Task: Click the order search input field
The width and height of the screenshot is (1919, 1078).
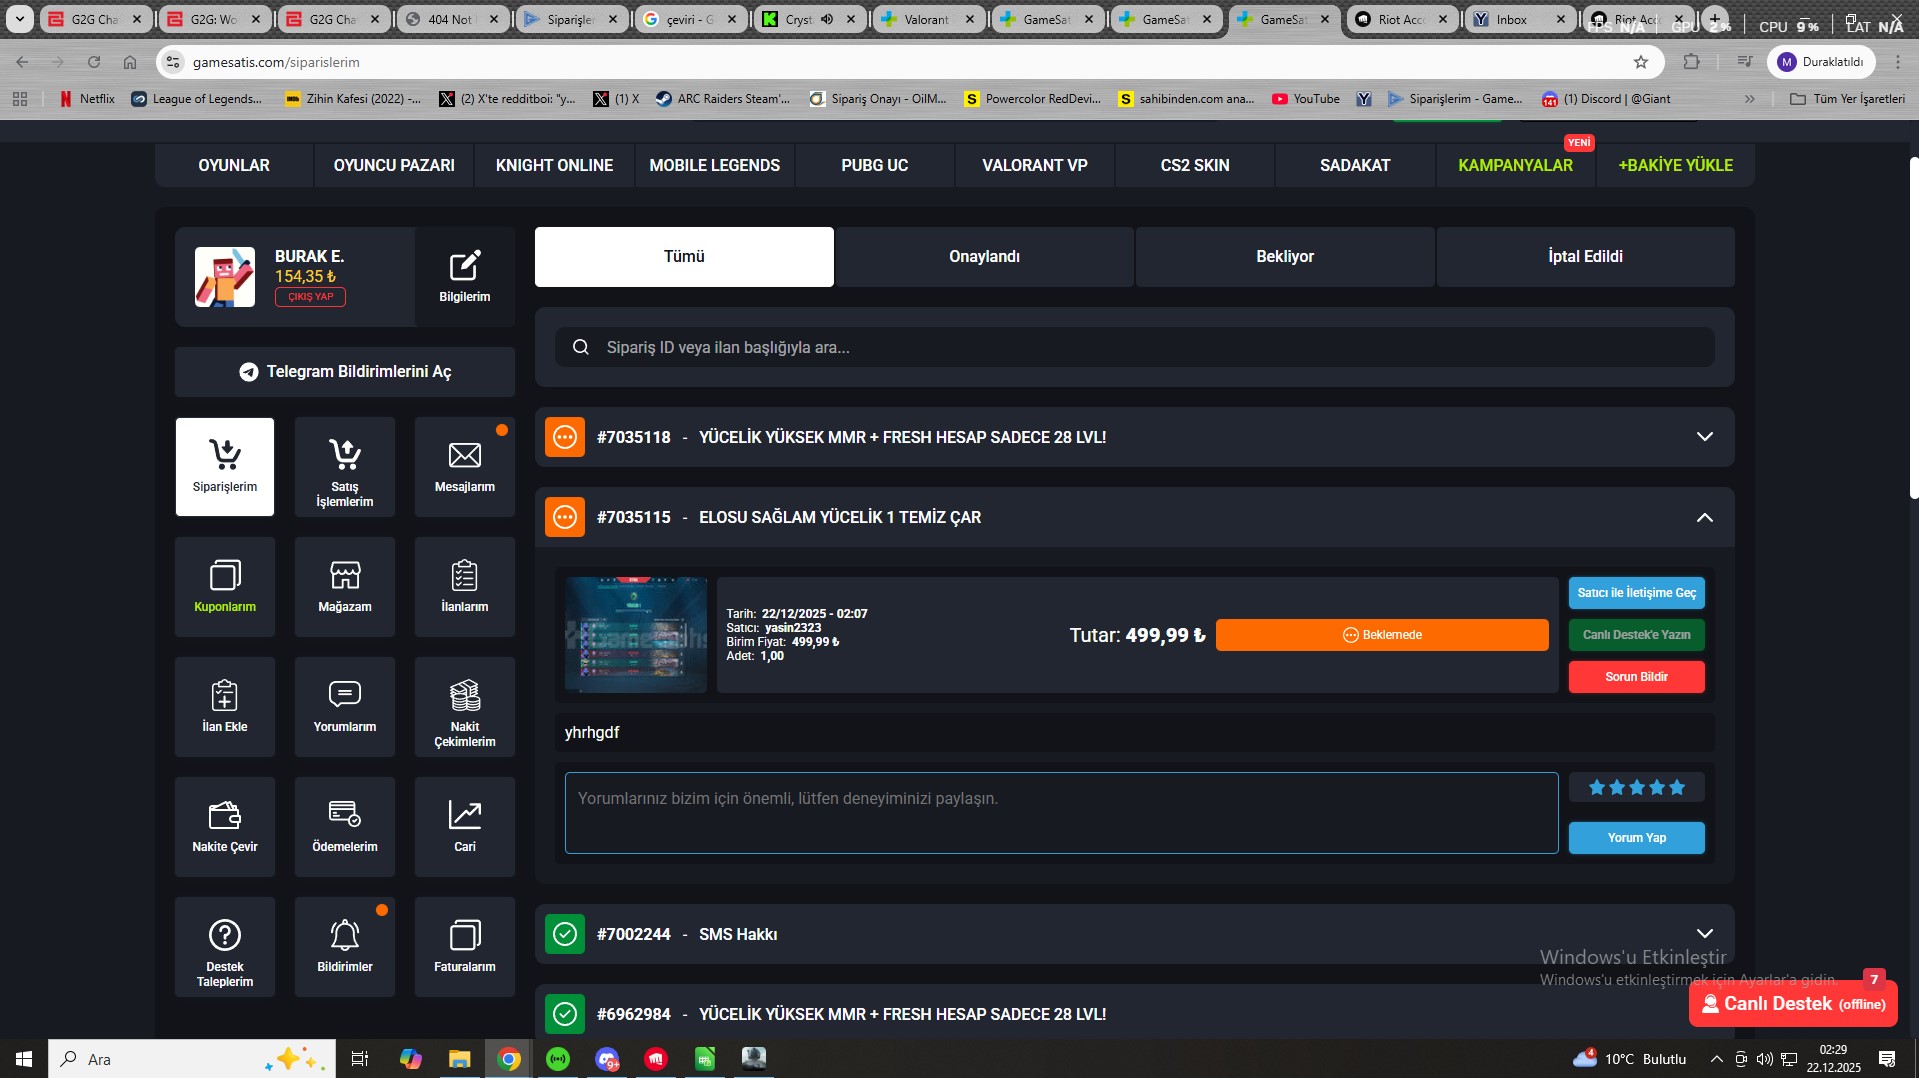Action: coord(1135,347)
